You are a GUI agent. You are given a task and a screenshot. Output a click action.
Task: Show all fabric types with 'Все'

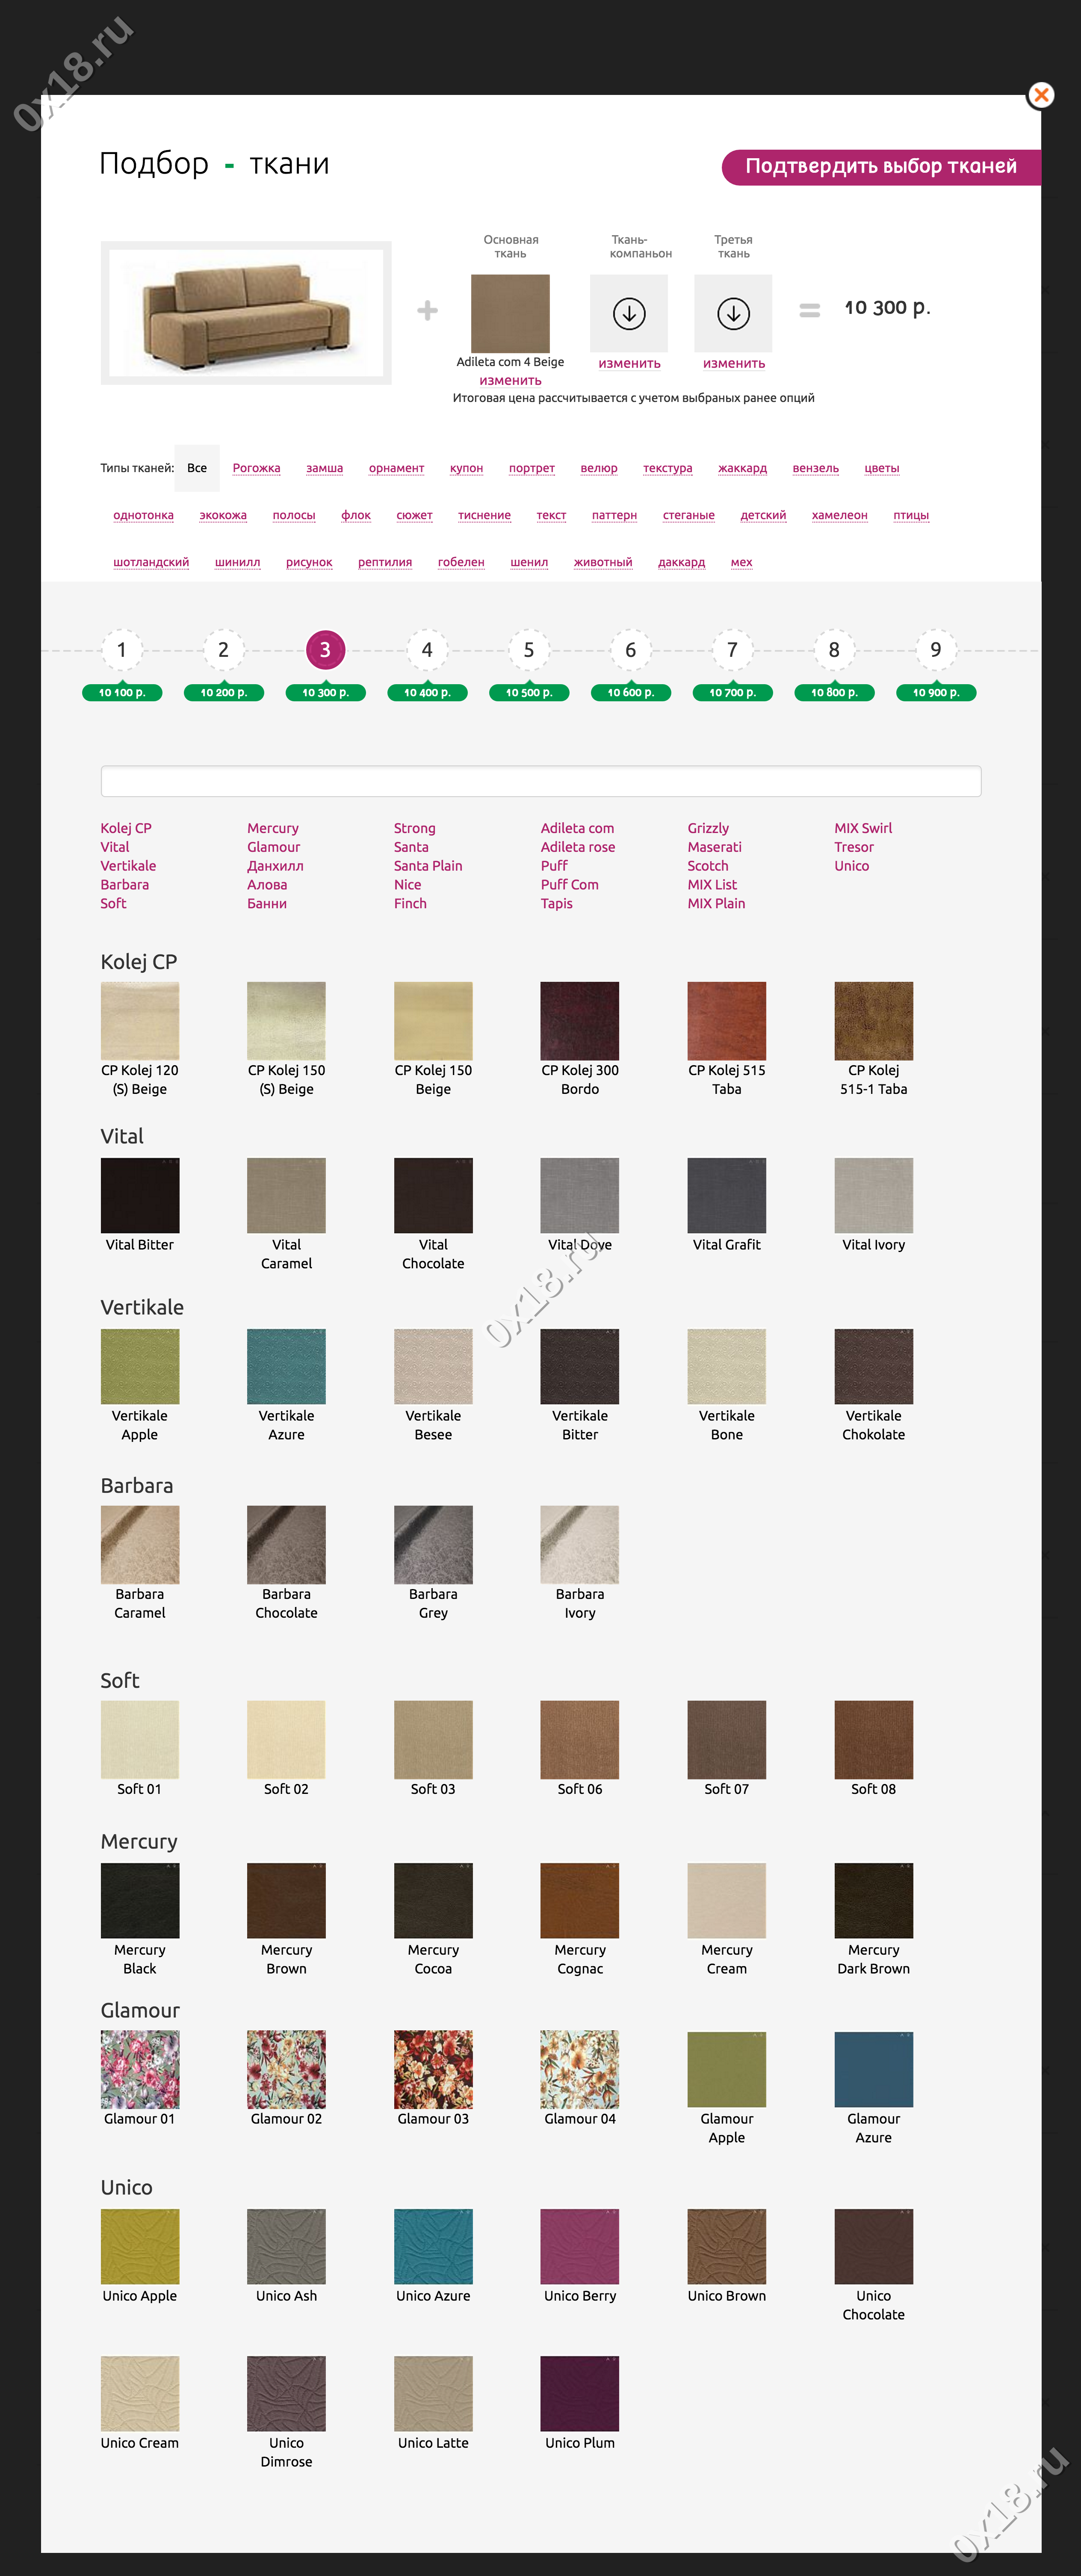197,468
